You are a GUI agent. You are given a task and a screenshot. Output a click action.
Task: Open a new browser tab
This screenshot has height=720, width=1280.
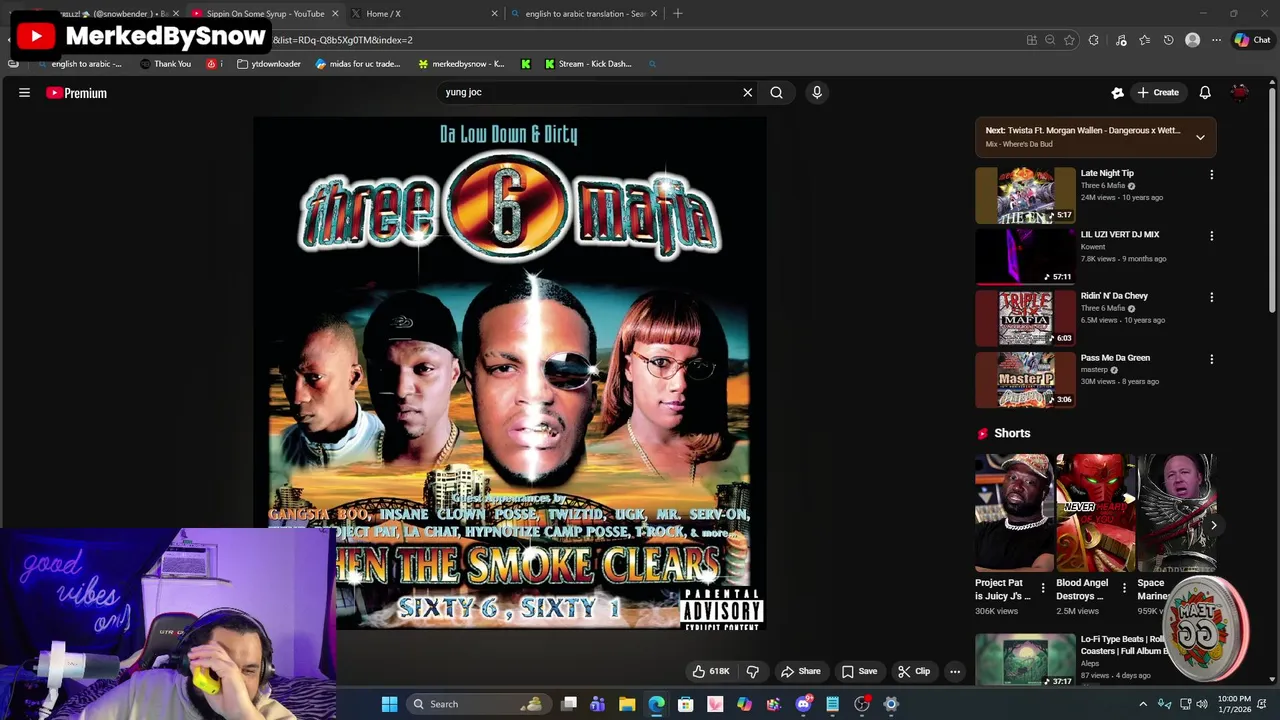click(x=678, y=13)
